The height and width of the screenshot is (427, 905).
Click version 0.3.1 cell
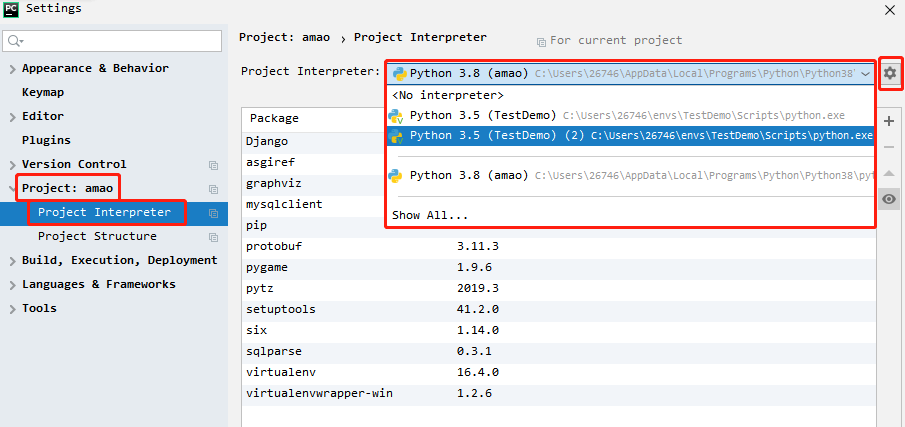[x=474, y=351]
